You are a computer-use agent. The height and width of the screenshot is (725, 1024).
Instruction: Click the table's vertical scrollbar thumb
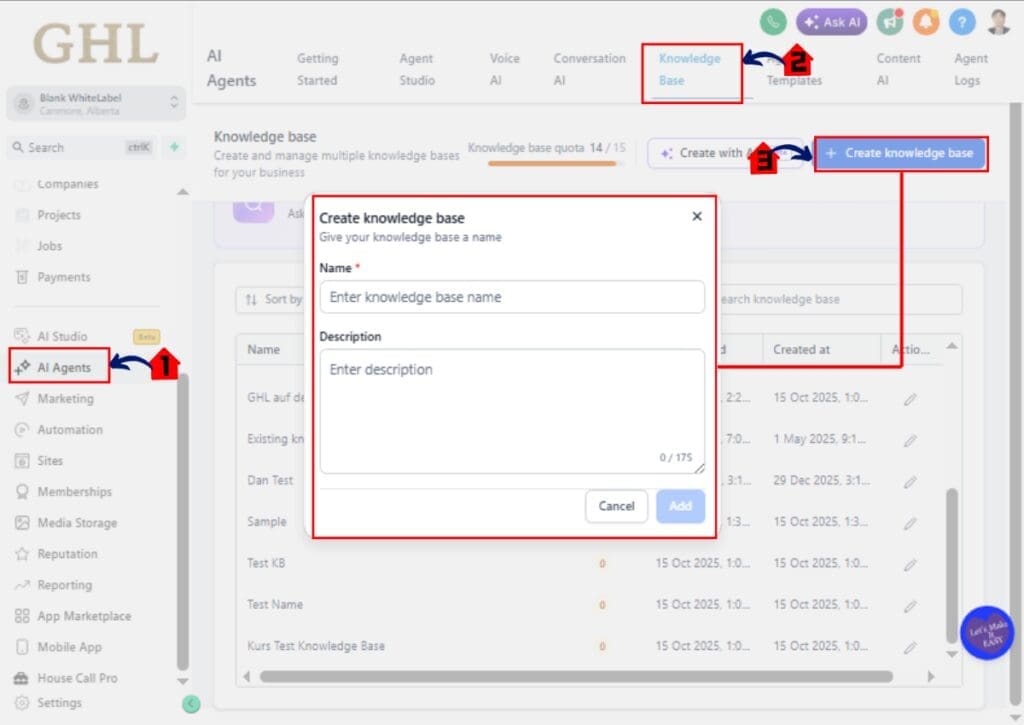(952, 565)
